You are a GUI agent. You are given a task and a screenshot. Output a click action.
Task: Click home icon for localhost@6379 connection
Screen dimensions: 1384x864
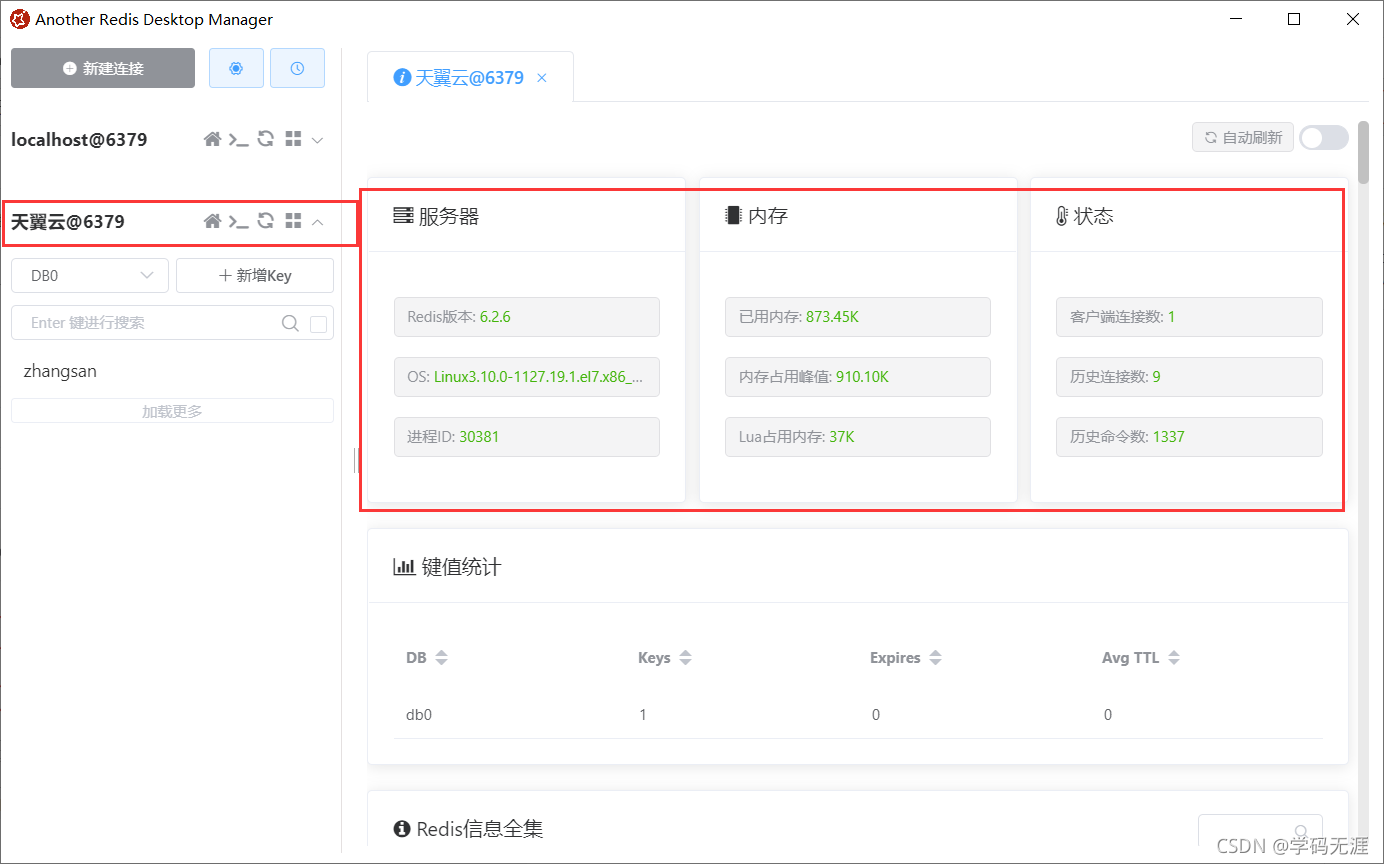click(212, 140)
